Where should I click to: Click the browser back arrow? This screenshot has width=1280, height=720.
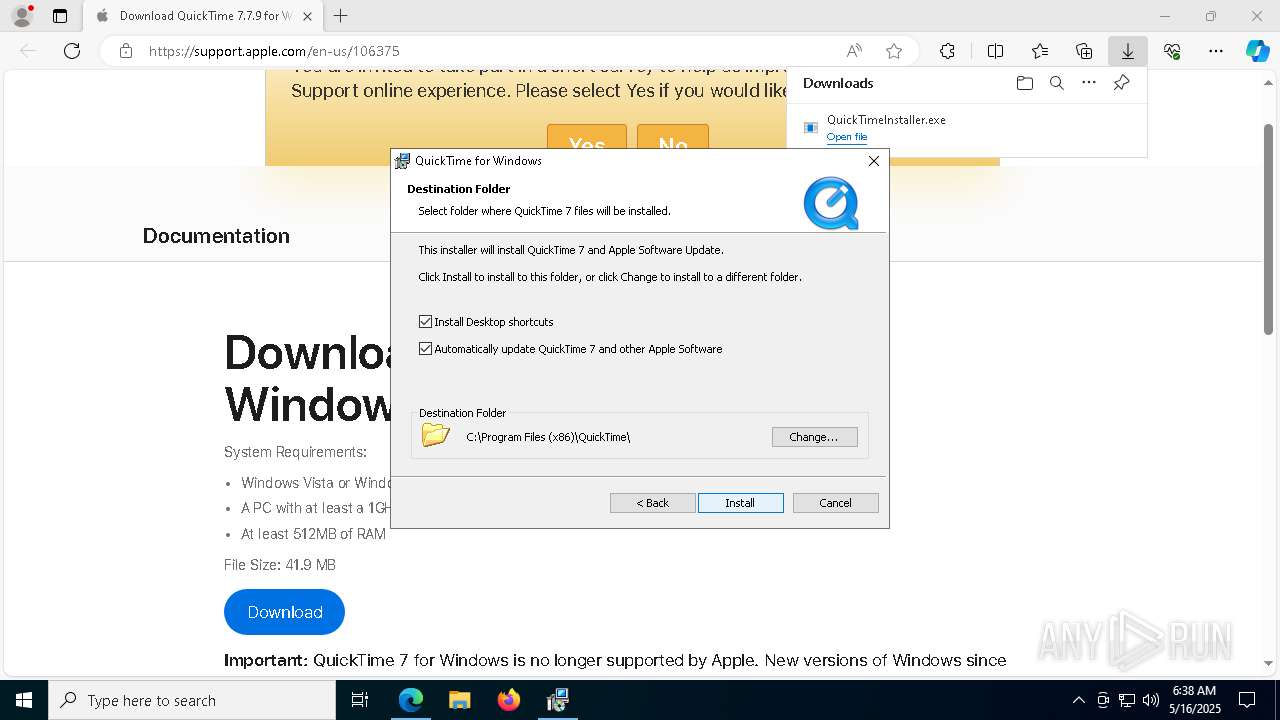[x=28, y=51]
